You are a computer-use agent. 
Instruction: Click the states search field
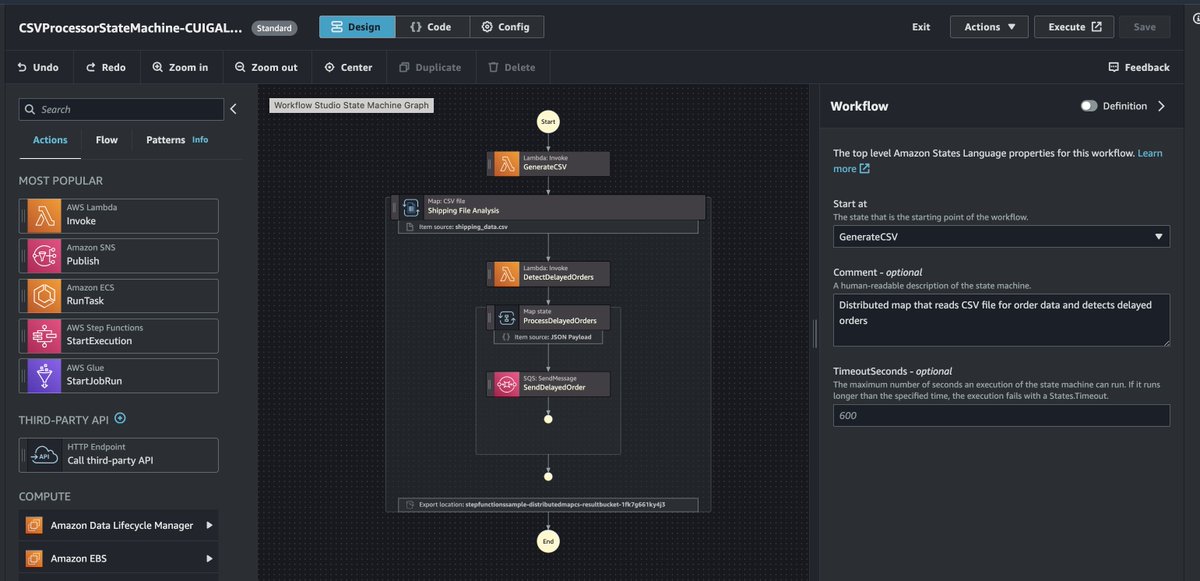pos(121,109)
